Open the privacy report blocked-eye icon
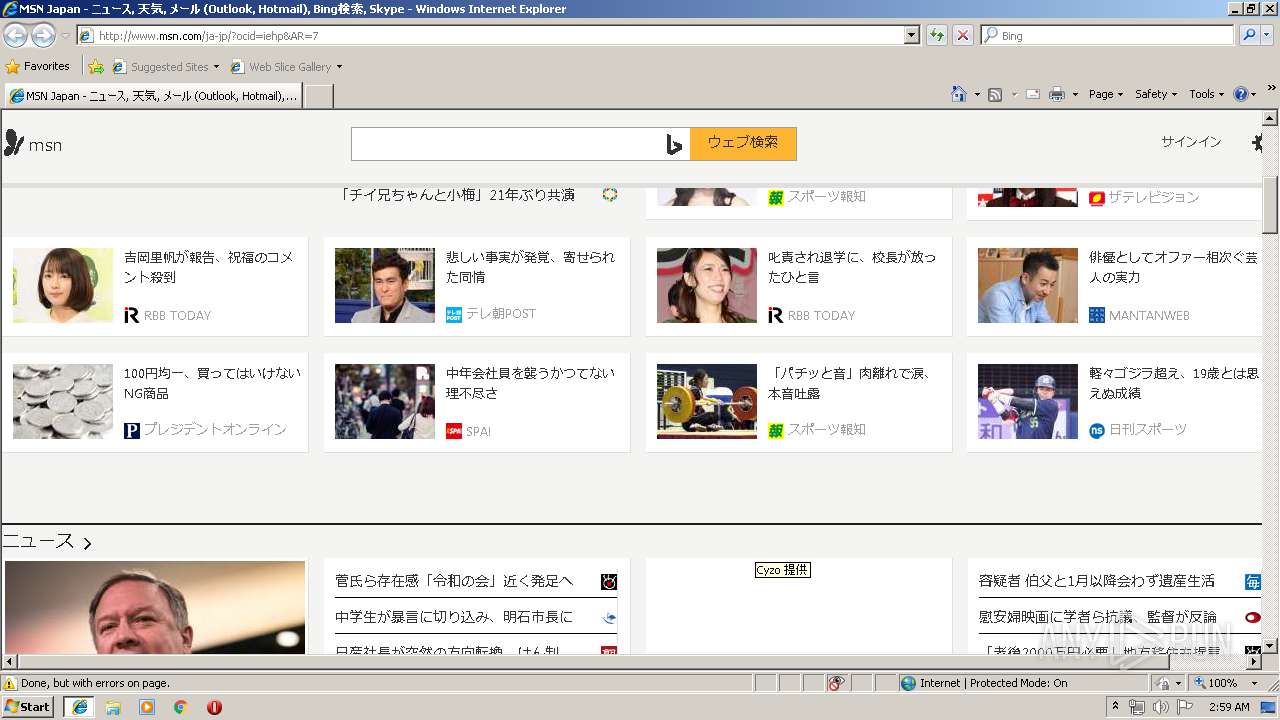 pyautogui.click(x=836, y=683)
